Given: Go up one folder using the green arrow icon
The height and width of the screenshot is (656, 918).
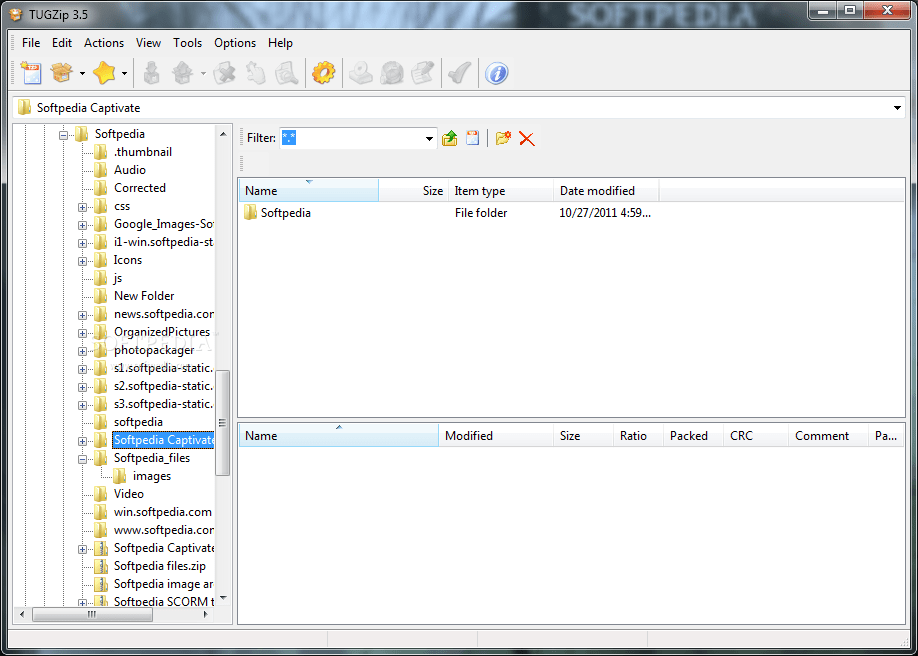Looking at the screenshot, I should pos(450,139).
